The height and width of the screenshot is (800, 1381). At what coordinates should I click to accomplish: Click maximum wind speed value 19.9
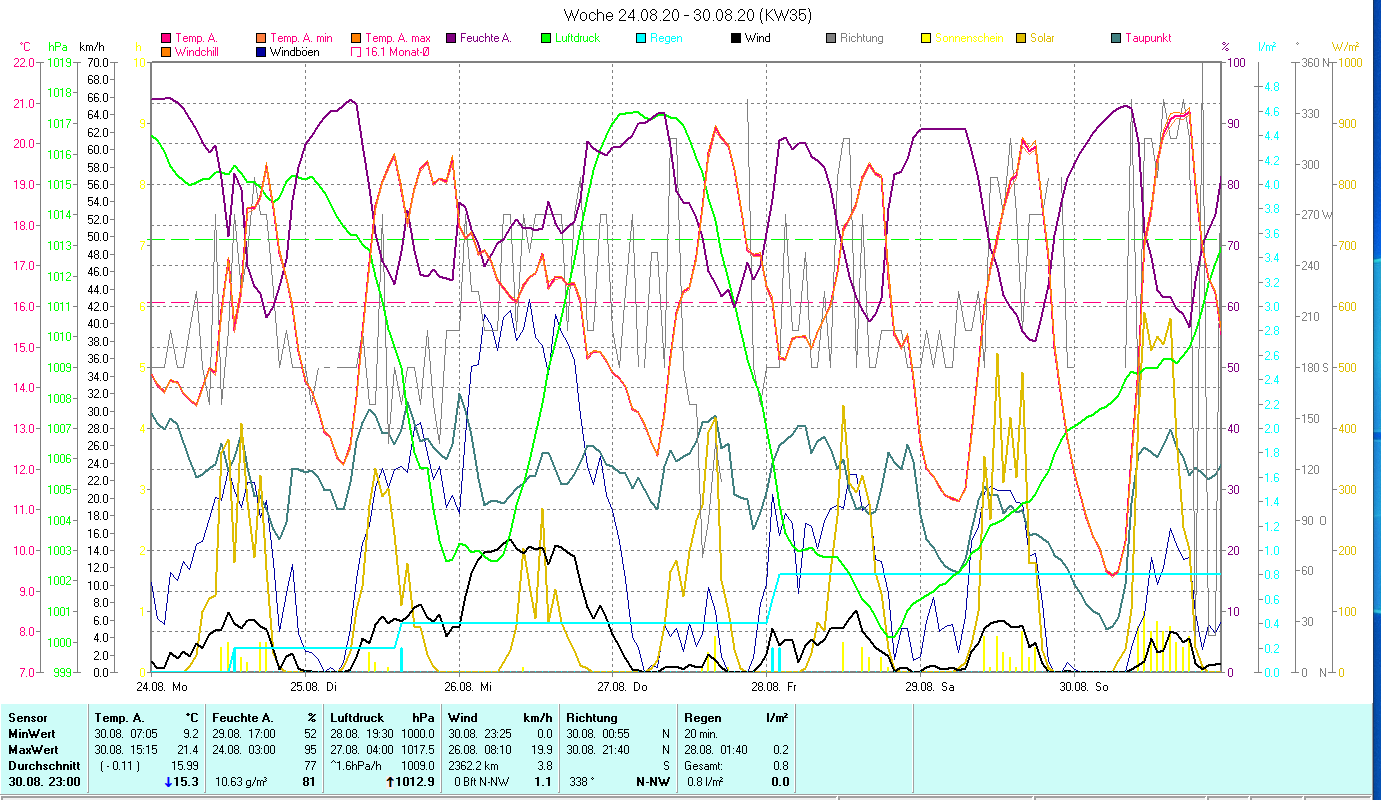click(541, 750)
